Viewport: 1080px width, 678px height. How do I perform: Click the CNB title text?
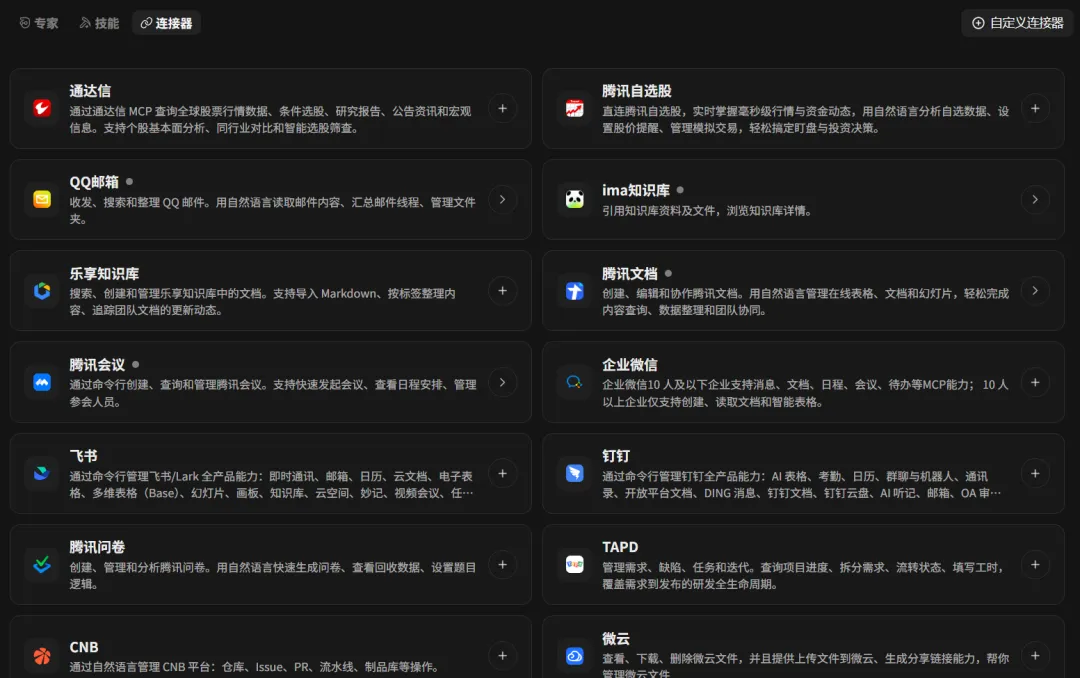point(84,648)
